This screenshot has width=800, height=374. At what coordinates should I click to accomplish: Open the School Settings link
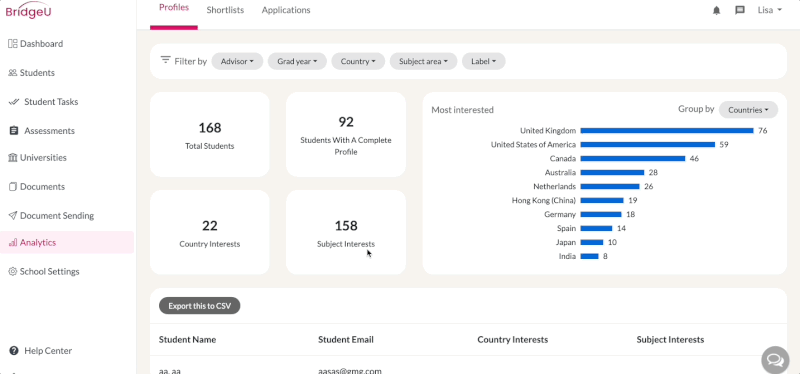49,272
